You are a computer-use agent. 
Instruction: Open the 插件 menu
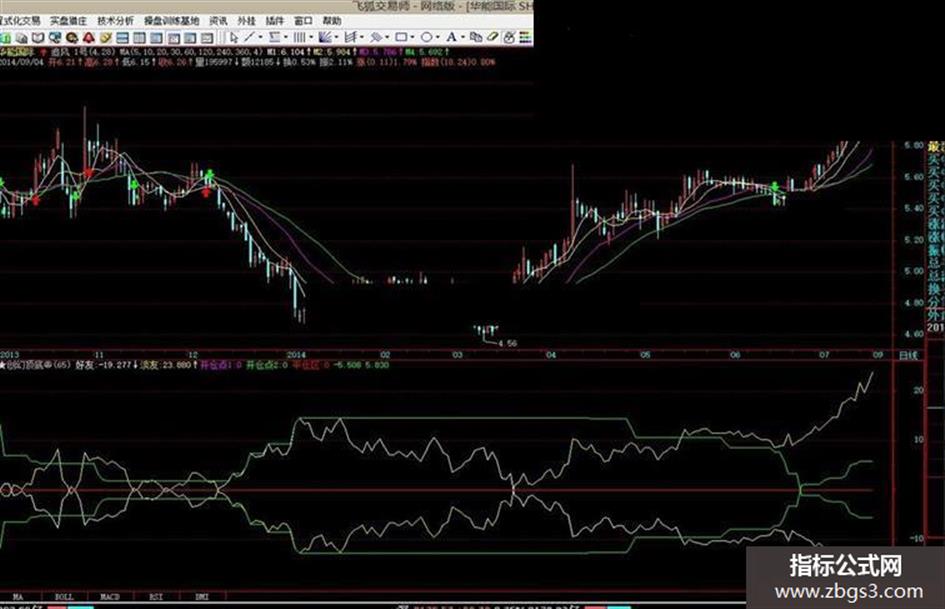(275, 21)
